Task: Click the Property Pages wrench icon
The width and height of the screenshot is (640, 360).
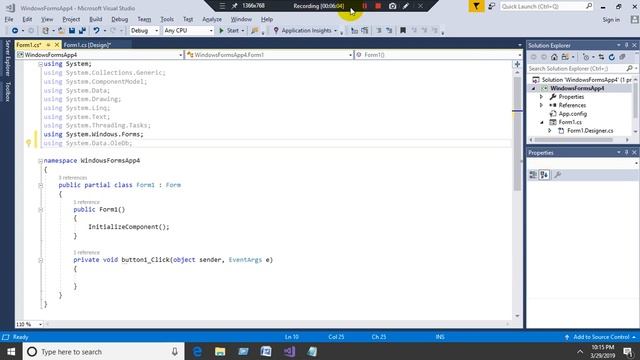Action: point(558,175)
